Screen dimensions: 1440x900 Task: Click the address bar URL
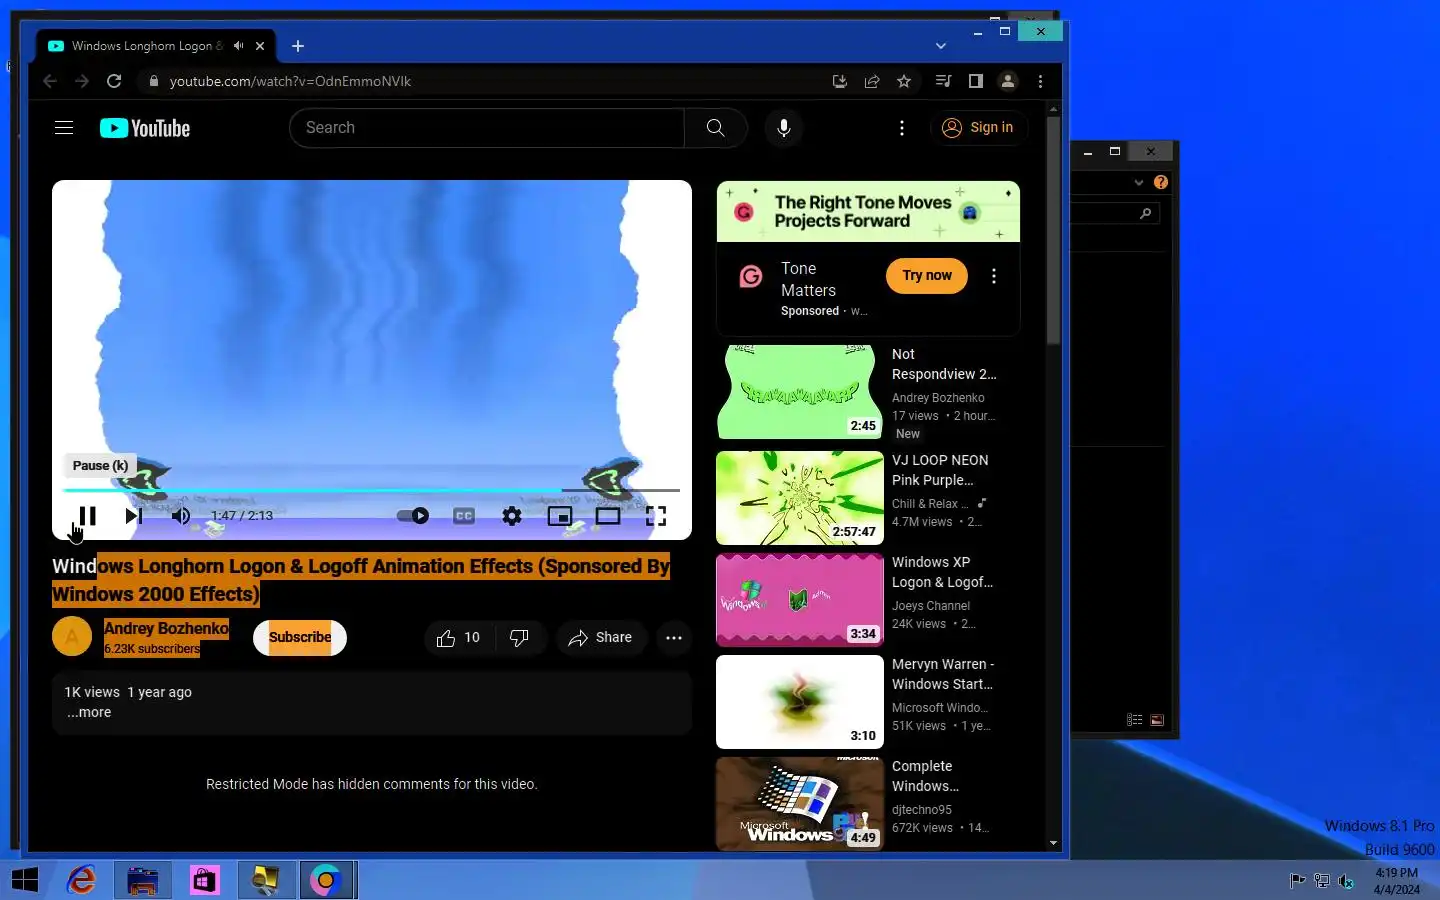290,81
